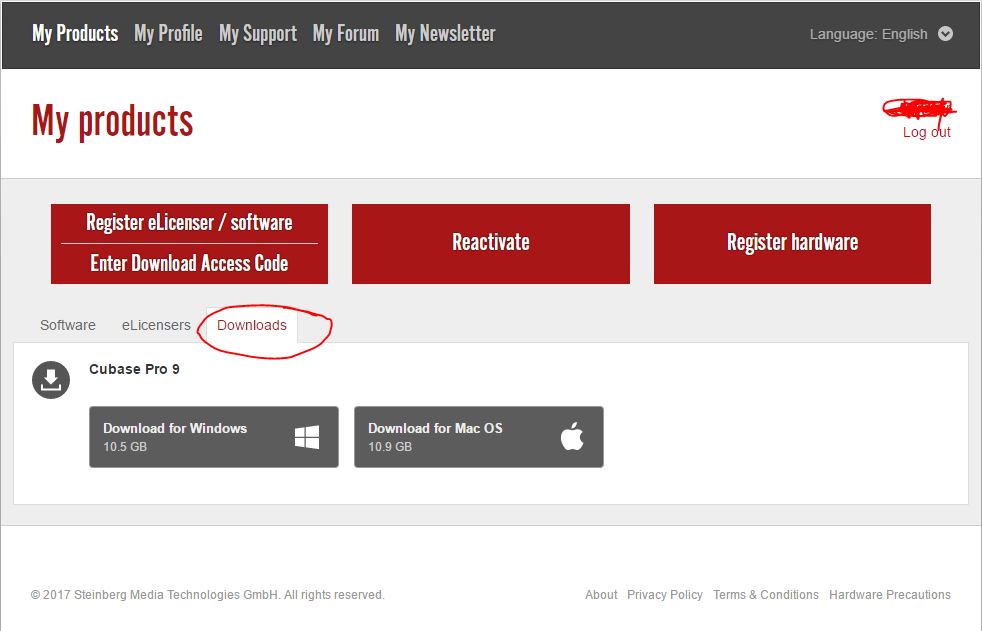The height and width of the screenshot is (631, 982).
Task: Click the circular download icon beside Cubase Pro 9
Action: tap(51, 380)
